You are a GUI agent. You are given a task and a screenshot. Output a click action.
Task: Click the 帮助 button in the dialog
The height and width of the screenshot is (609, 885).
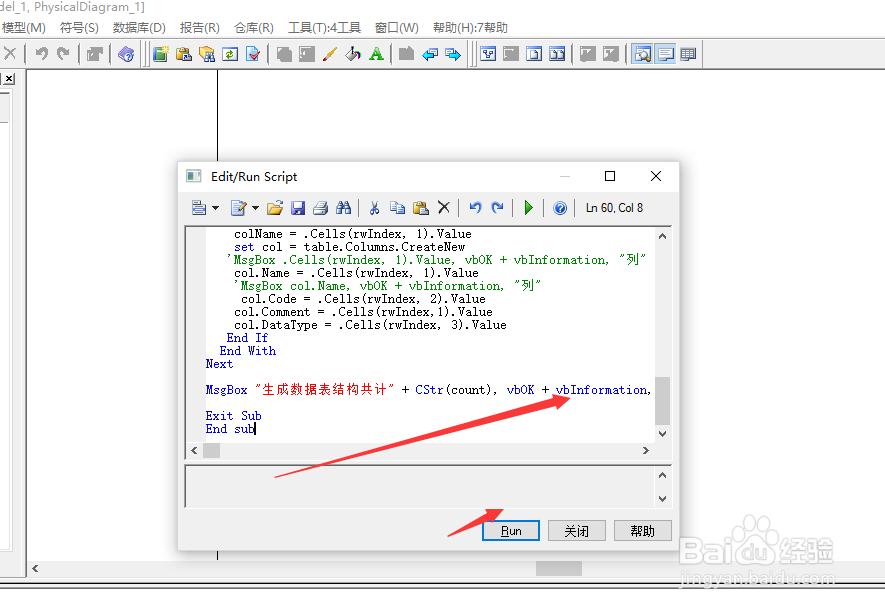[x=643, y=530]
